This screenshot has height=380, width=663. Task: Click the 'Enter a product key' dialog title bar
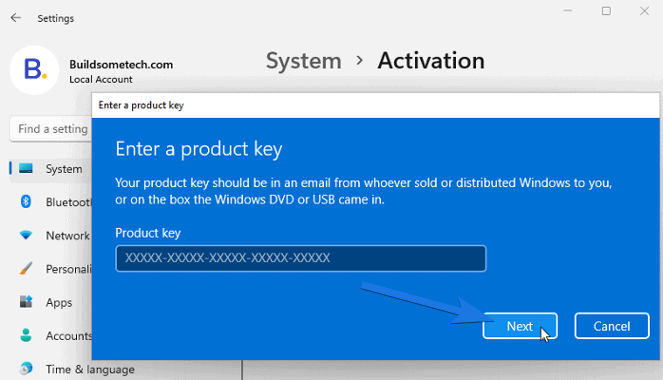pos(375,105)
